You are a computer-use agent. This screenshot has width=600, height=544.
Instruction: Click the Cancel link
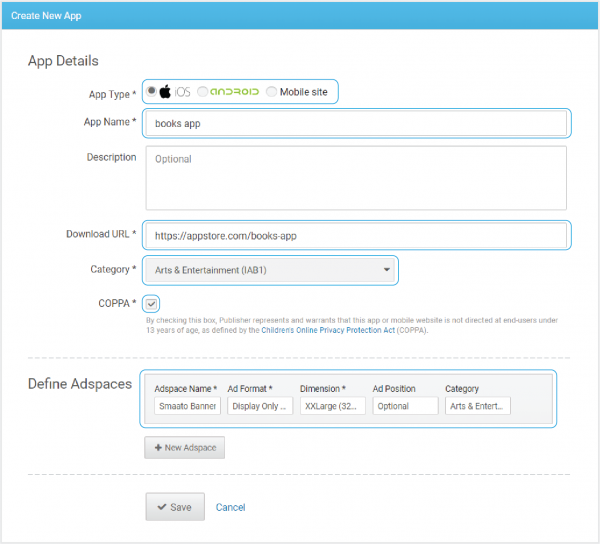pyautogui.click(x=230, y=507)
